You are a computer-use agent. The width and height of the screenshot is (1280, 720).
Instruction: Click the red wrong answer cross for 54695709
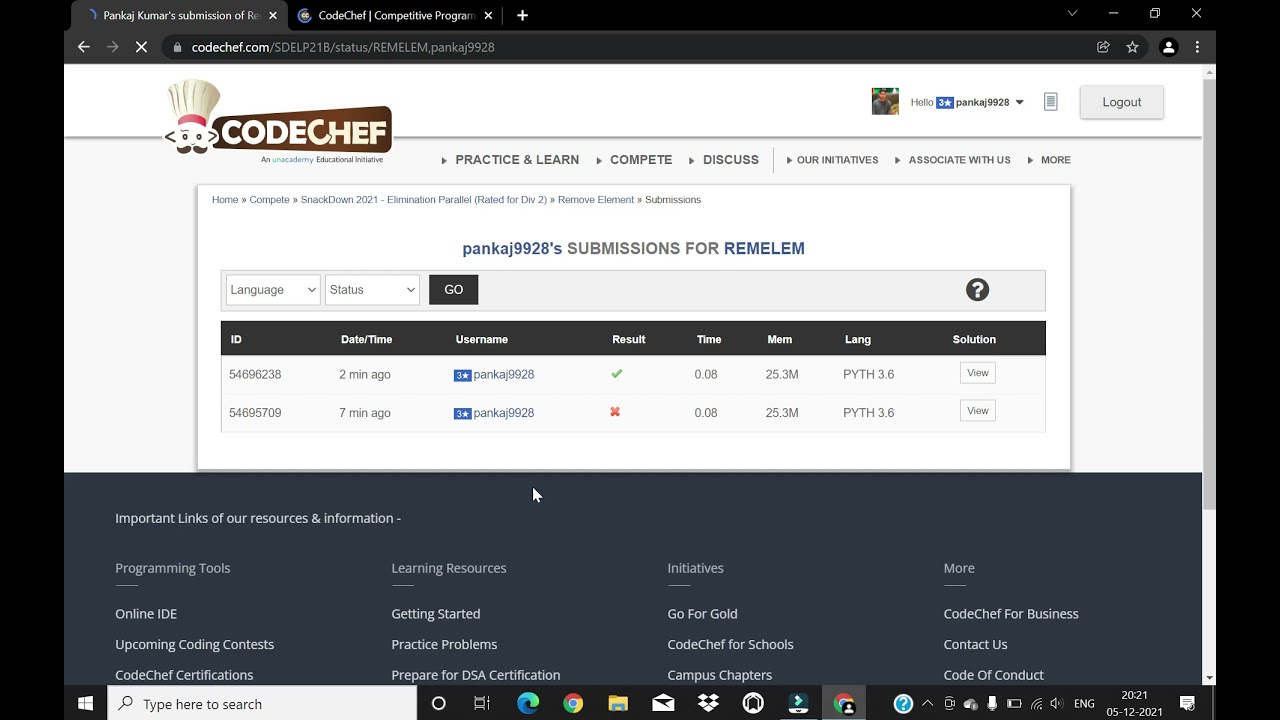[615, 412]
